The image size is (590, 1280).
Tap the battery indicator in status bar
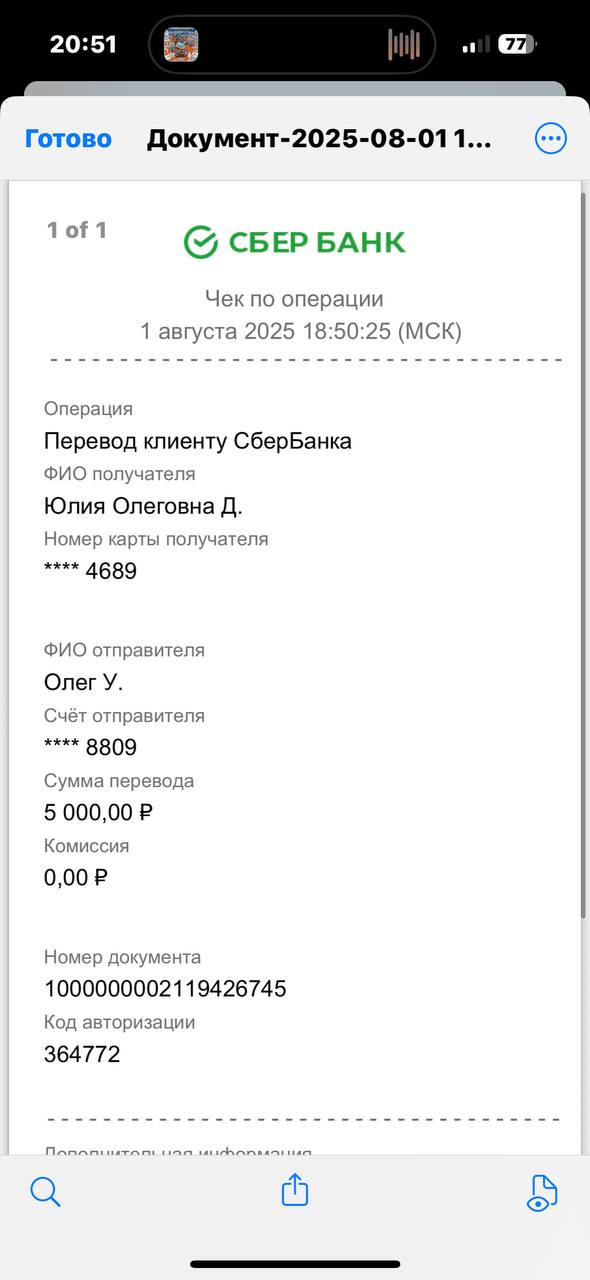pos(518,44)
